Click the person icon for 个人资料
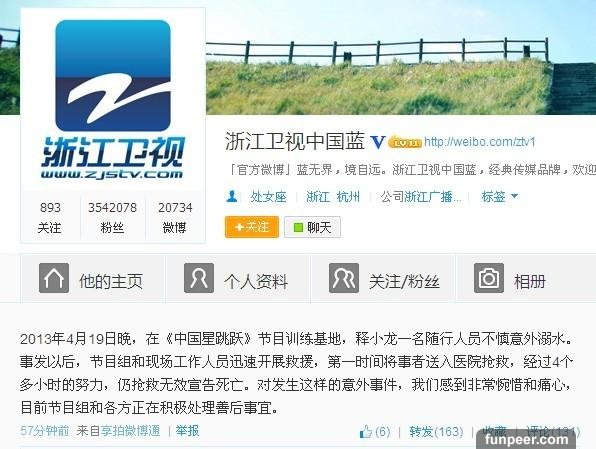Image resolution: width=596 pixels, height=449 pixels. 199,278
